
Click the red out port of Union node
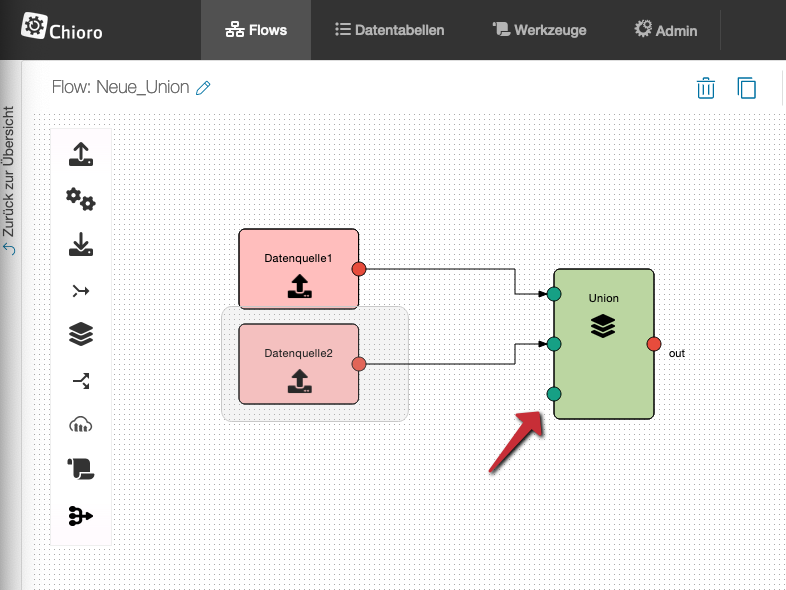654,344
